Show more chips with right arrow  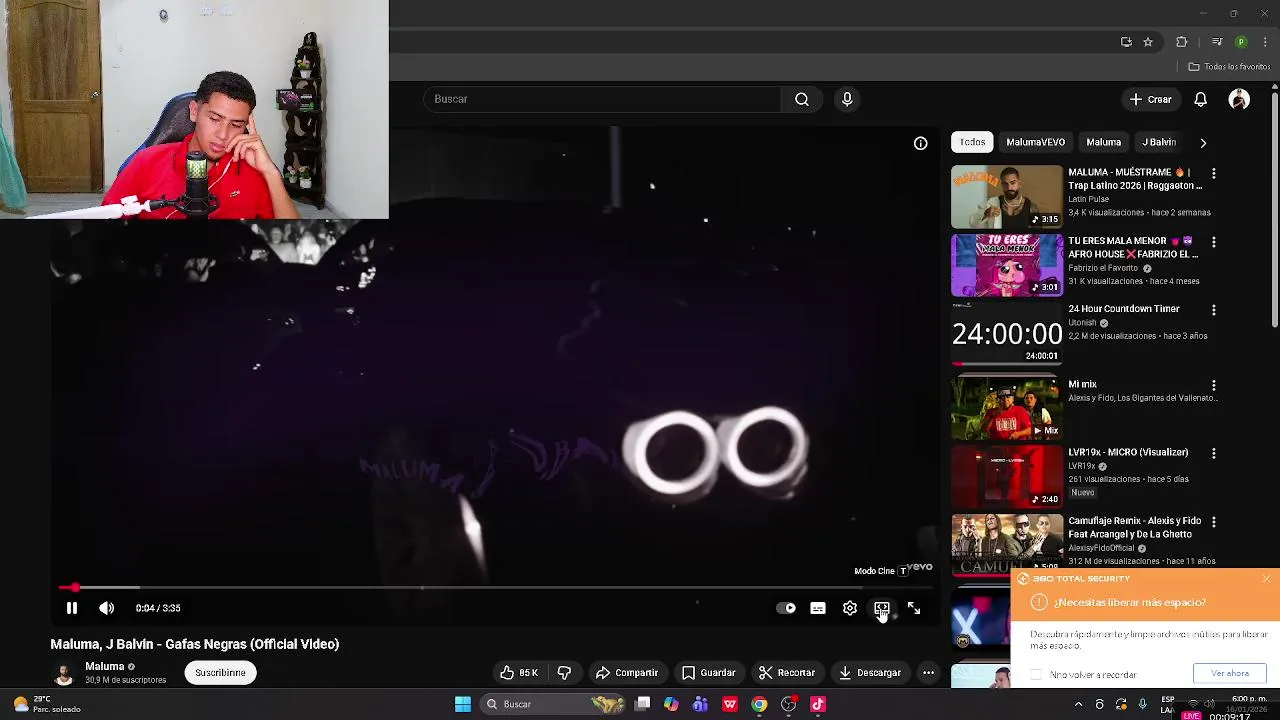(1203, 143)
